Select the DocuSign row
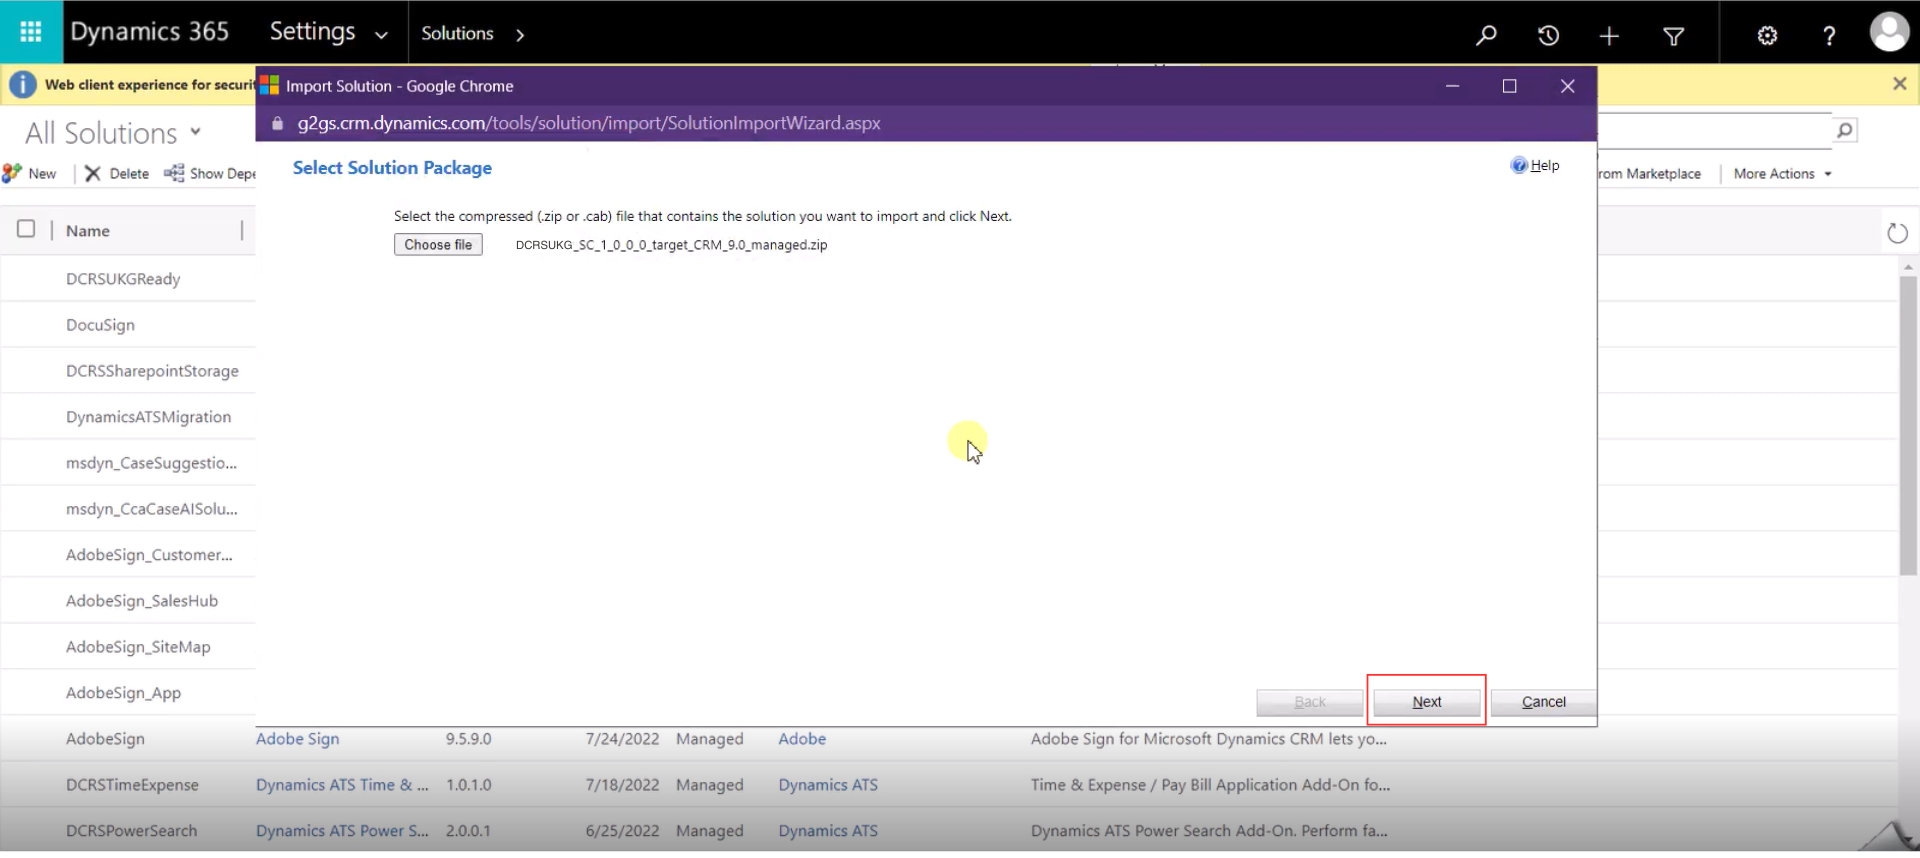 pyautogui.click(x=128, y=324)
